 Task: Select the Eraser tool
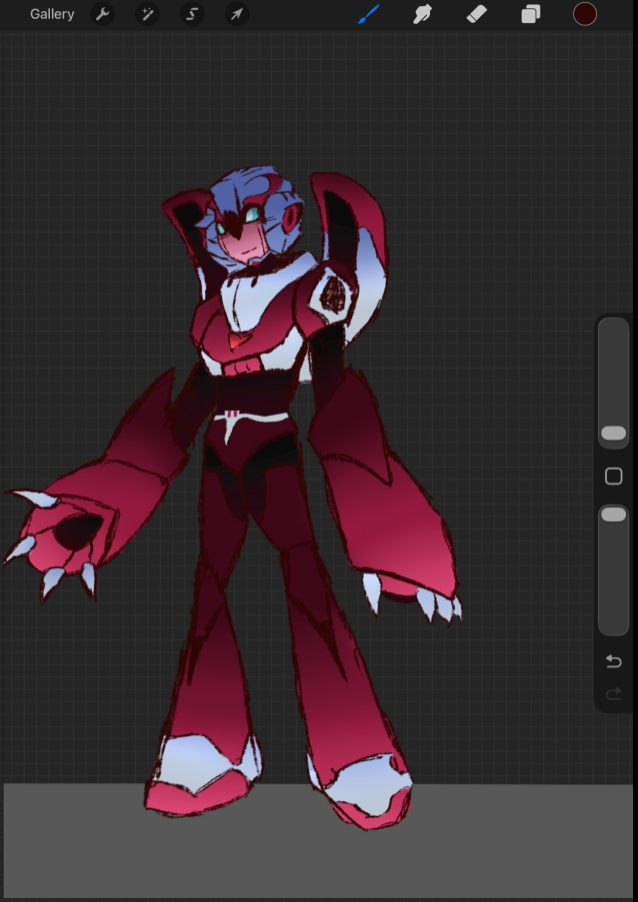tap(477, 14)
